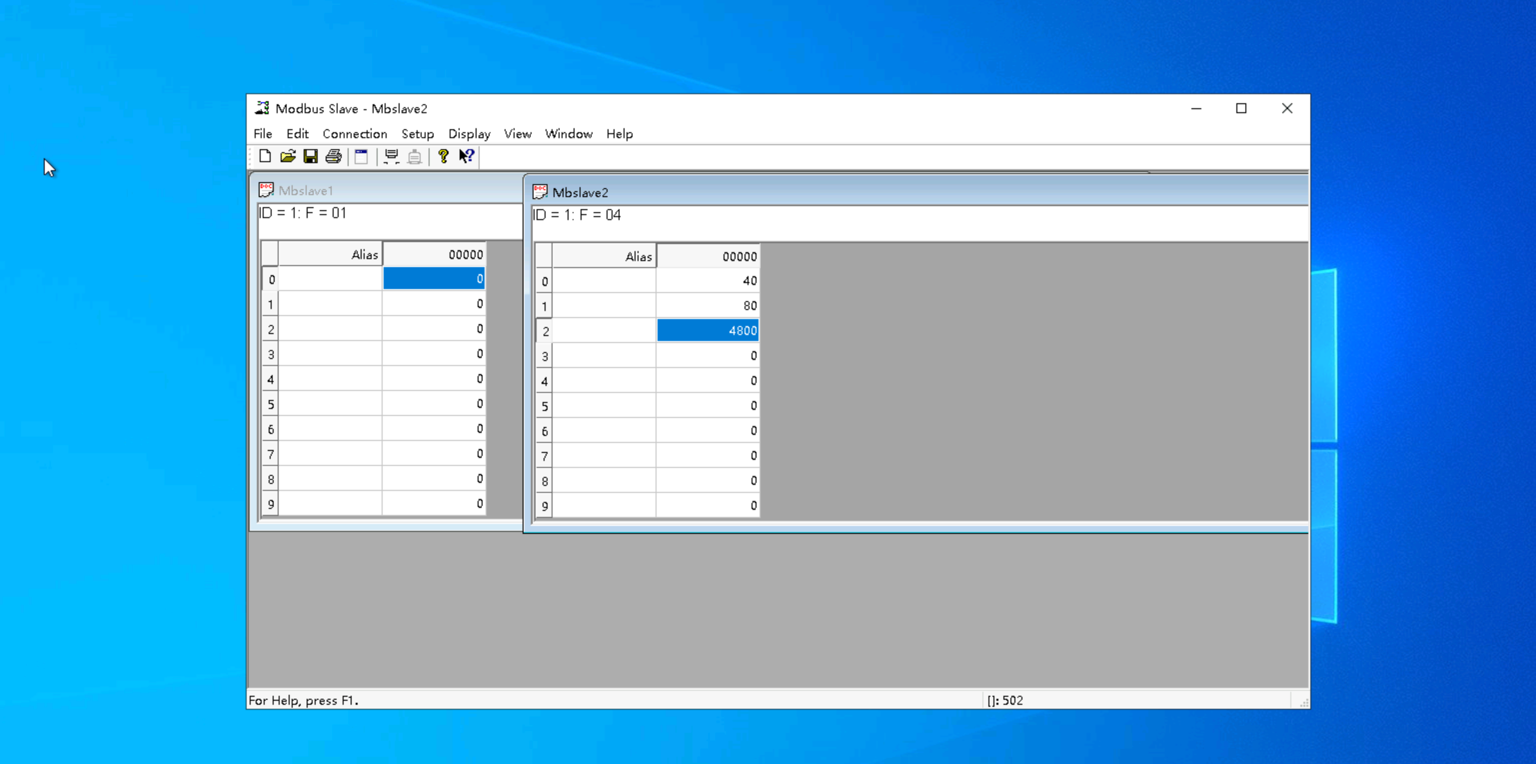Open the Setup menu

[x=418, y=134]
